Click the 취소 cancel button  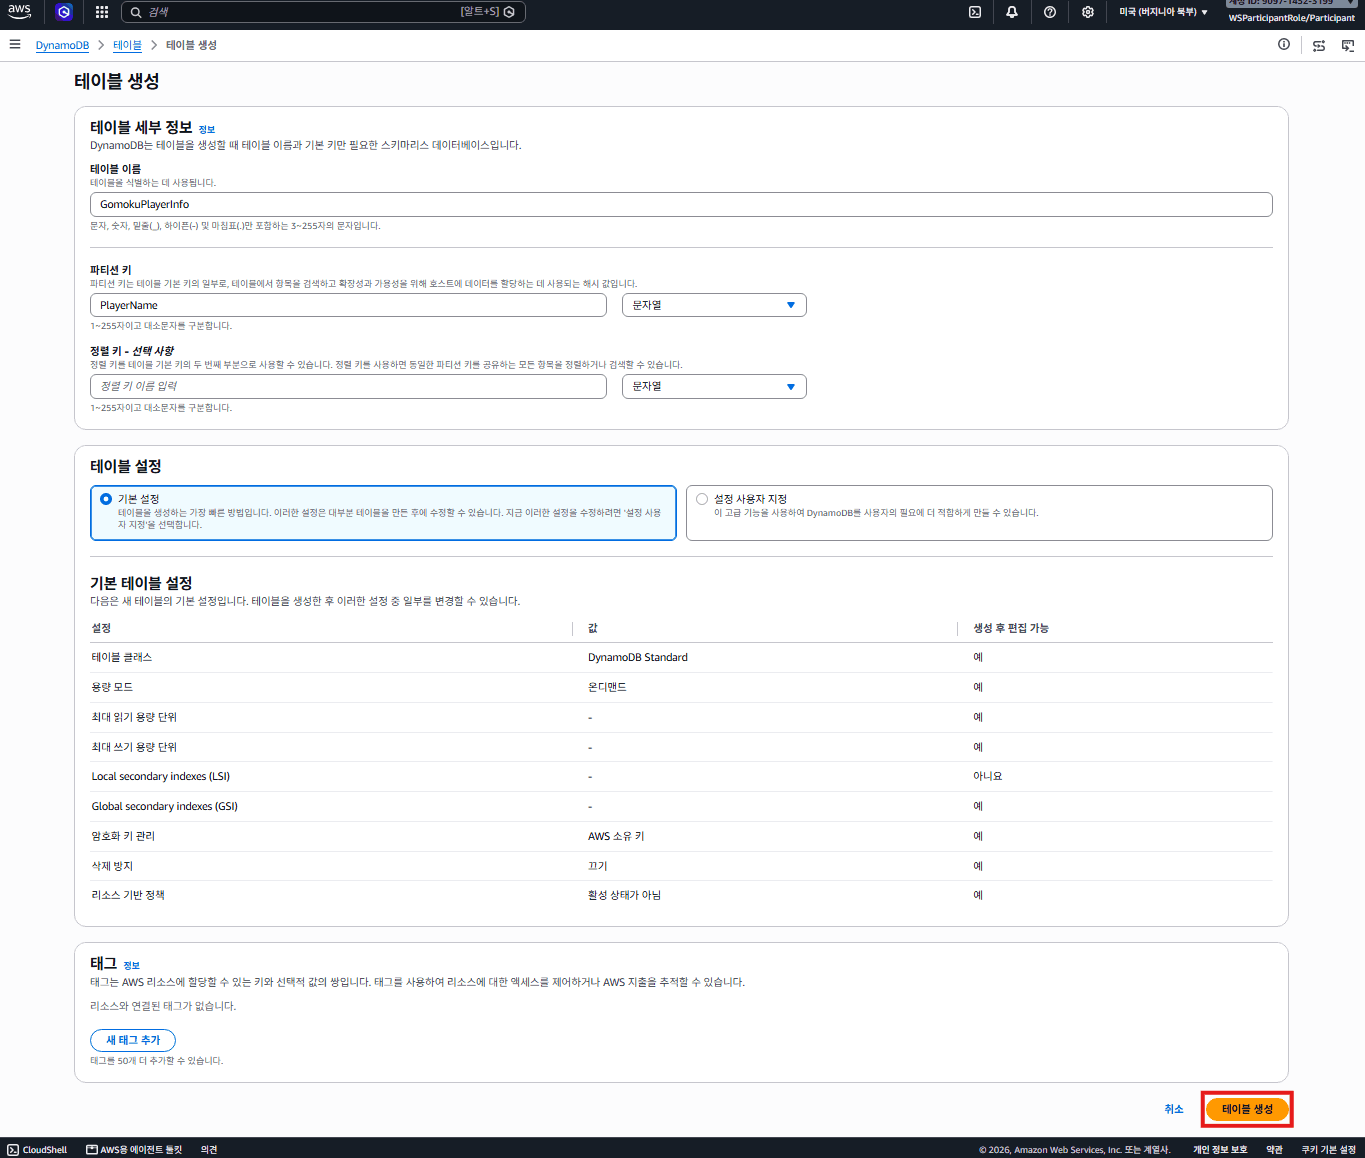coord(1174,1109)
